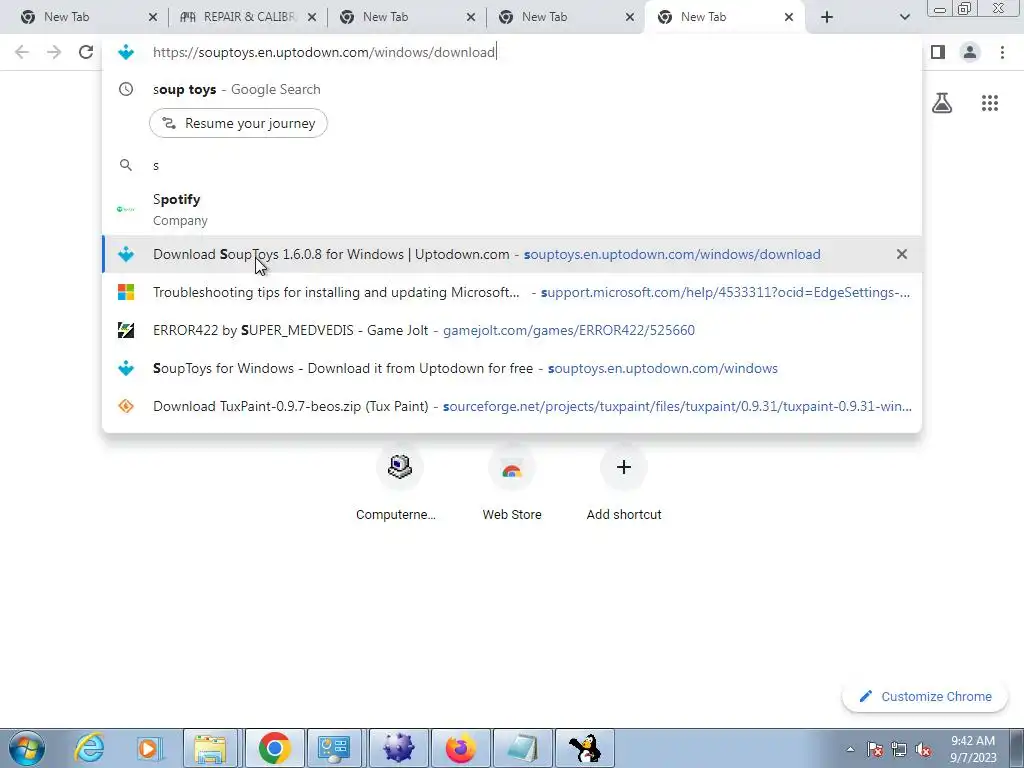The height and width of the screenshot is (768, 1024).
Task: Show hidden system tray icons arrow
Action: point(850,749)
